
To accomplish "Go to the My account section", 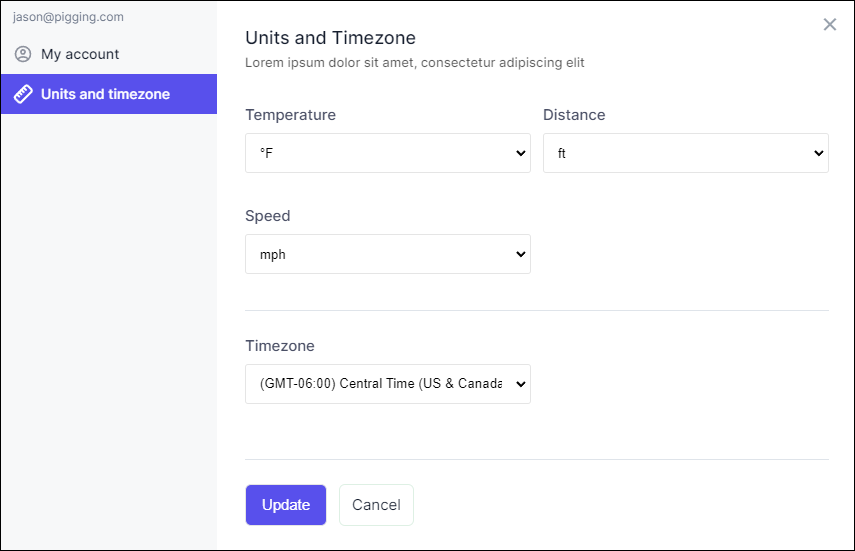I will [x=80, y=54].
